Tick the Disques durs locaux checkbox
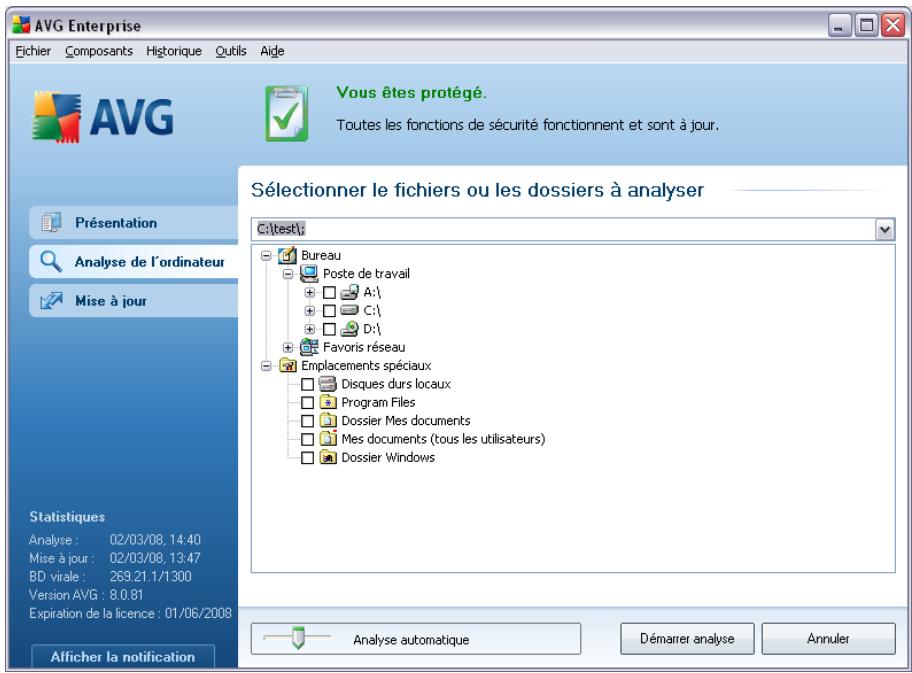This screenshot has width=912, height=673. 308,384
